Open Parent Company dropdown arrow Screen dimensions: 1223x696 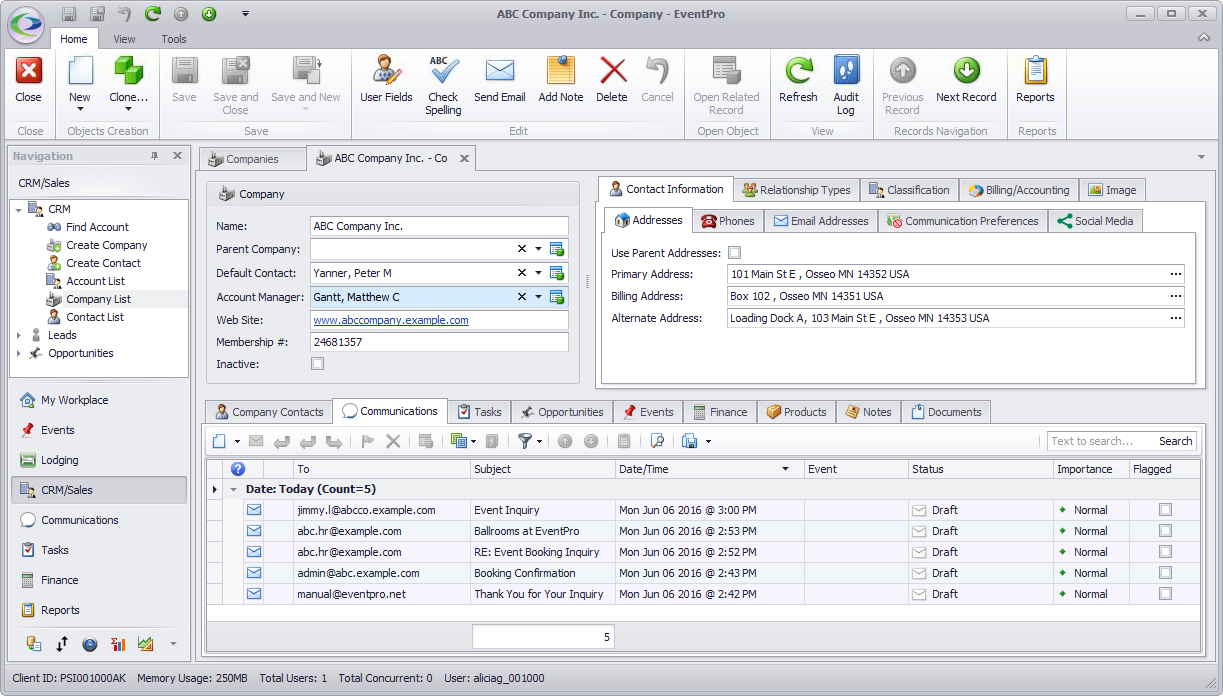(538, 249)
